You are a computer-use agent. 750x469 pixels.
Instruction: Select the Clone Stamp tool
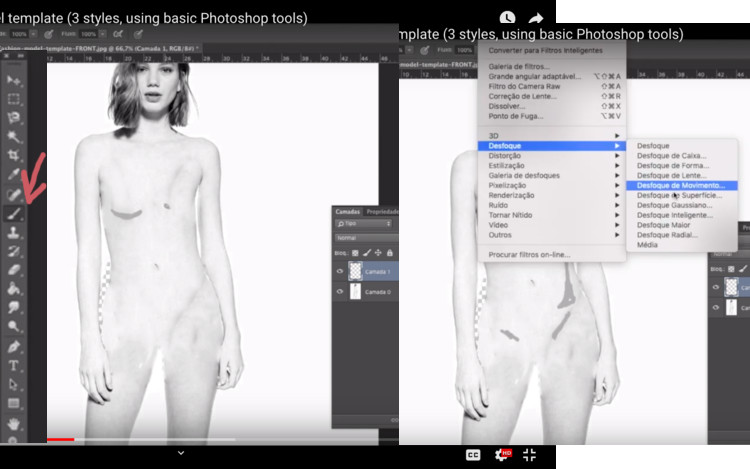pos(13,232)
